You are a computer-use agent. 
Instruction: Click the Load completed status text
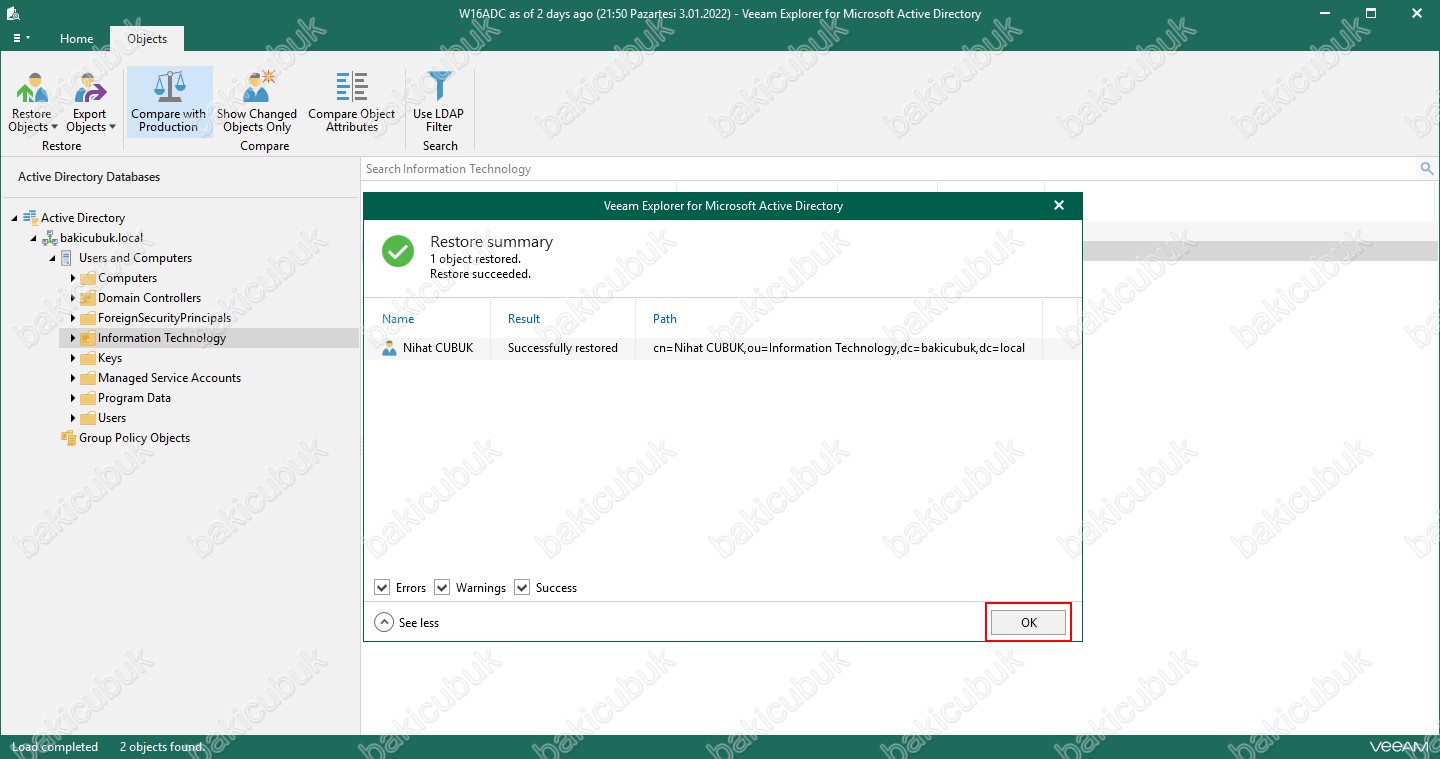coord(55,747)
